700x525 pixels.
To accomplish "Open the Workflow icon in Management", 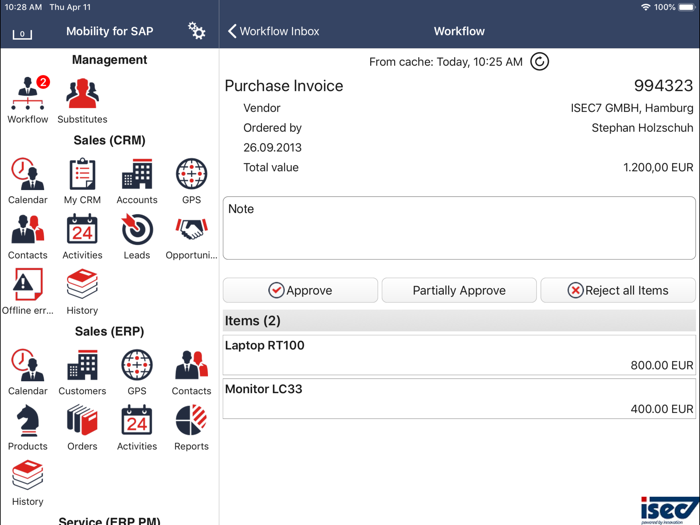I will point(28,93).
